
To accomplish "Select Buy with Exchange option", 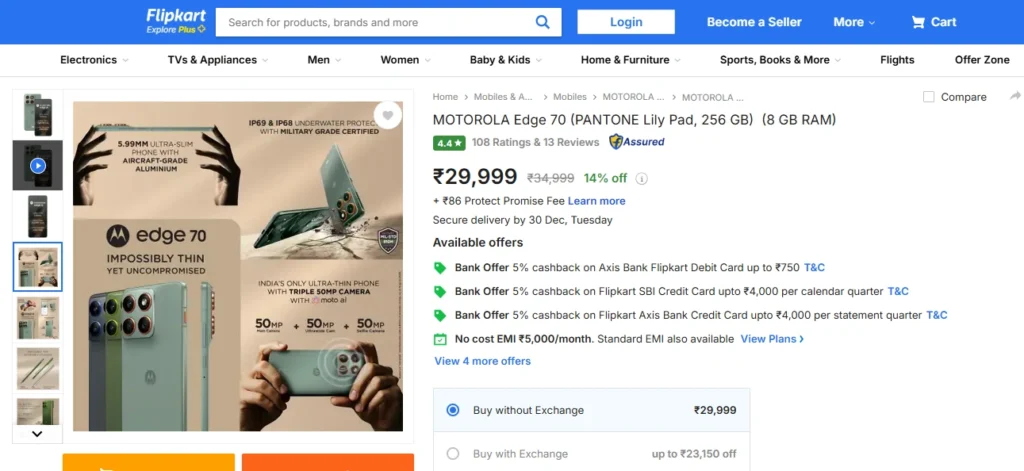I will (453, 454).
